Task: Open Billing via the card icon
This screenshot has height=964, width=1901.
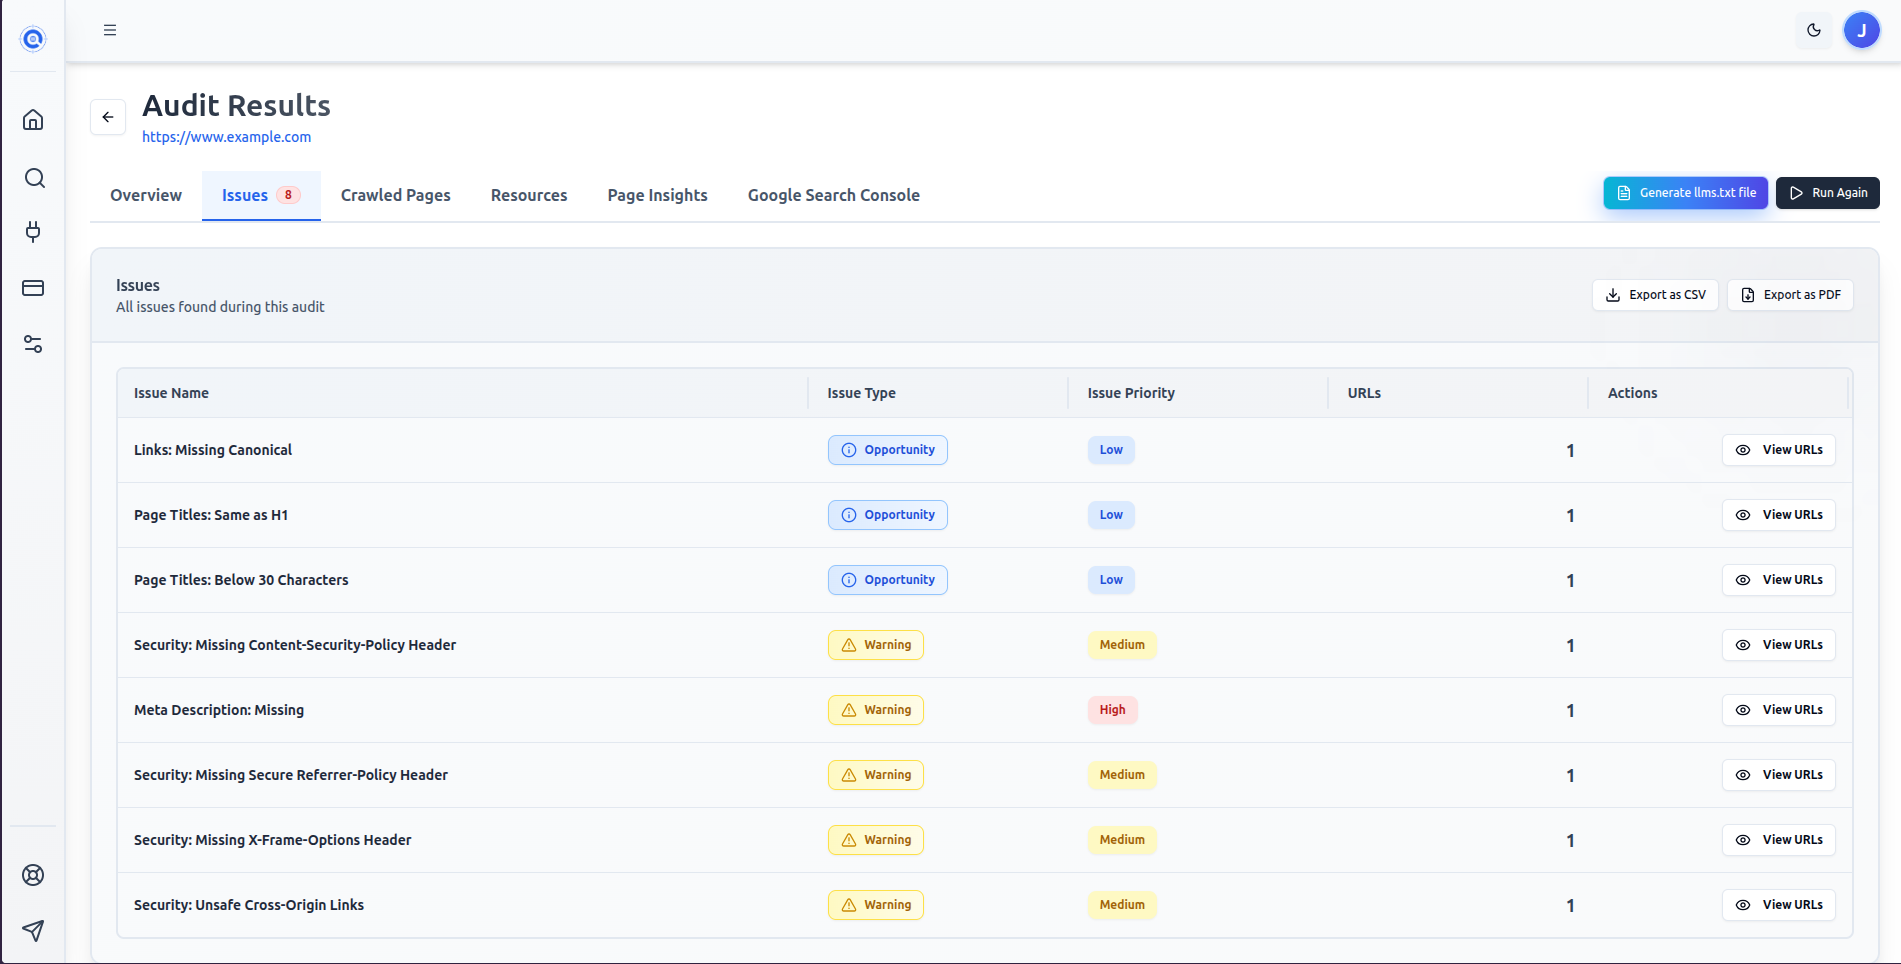Action: click(x=33, y=288)
